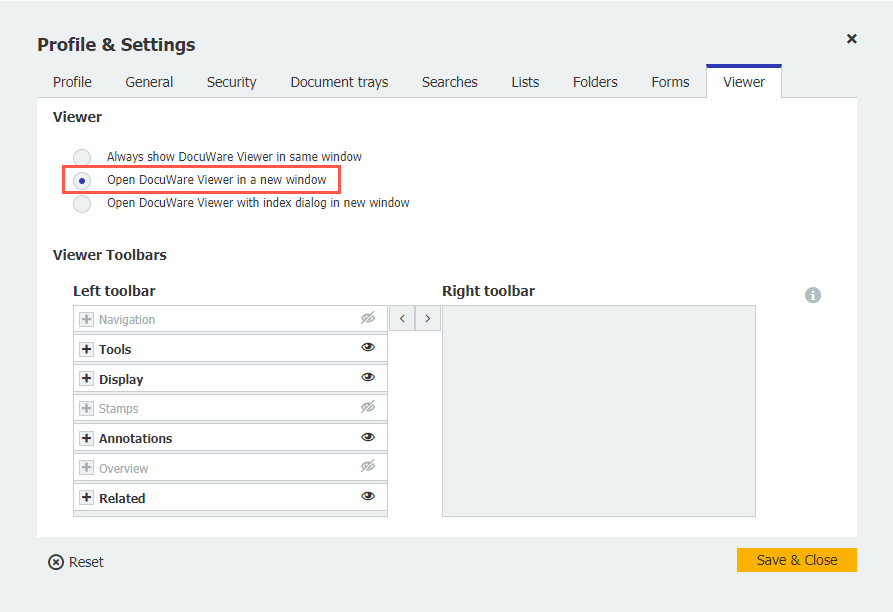The image size is (893, 612).
Task: Reset the viewer settings
Action: (76, 562)
